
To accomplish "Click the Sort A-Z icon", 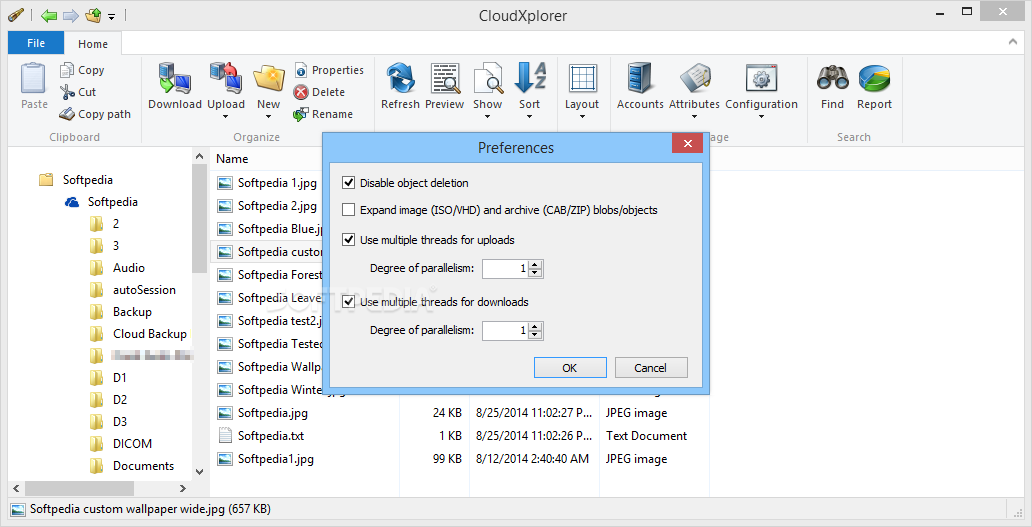I will [529, 78].
